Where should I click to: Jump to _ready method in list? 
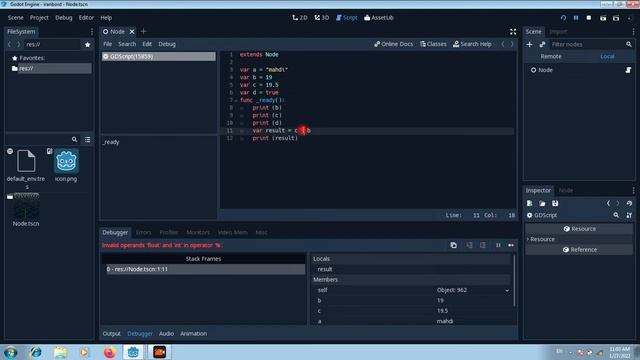(111, 142)
